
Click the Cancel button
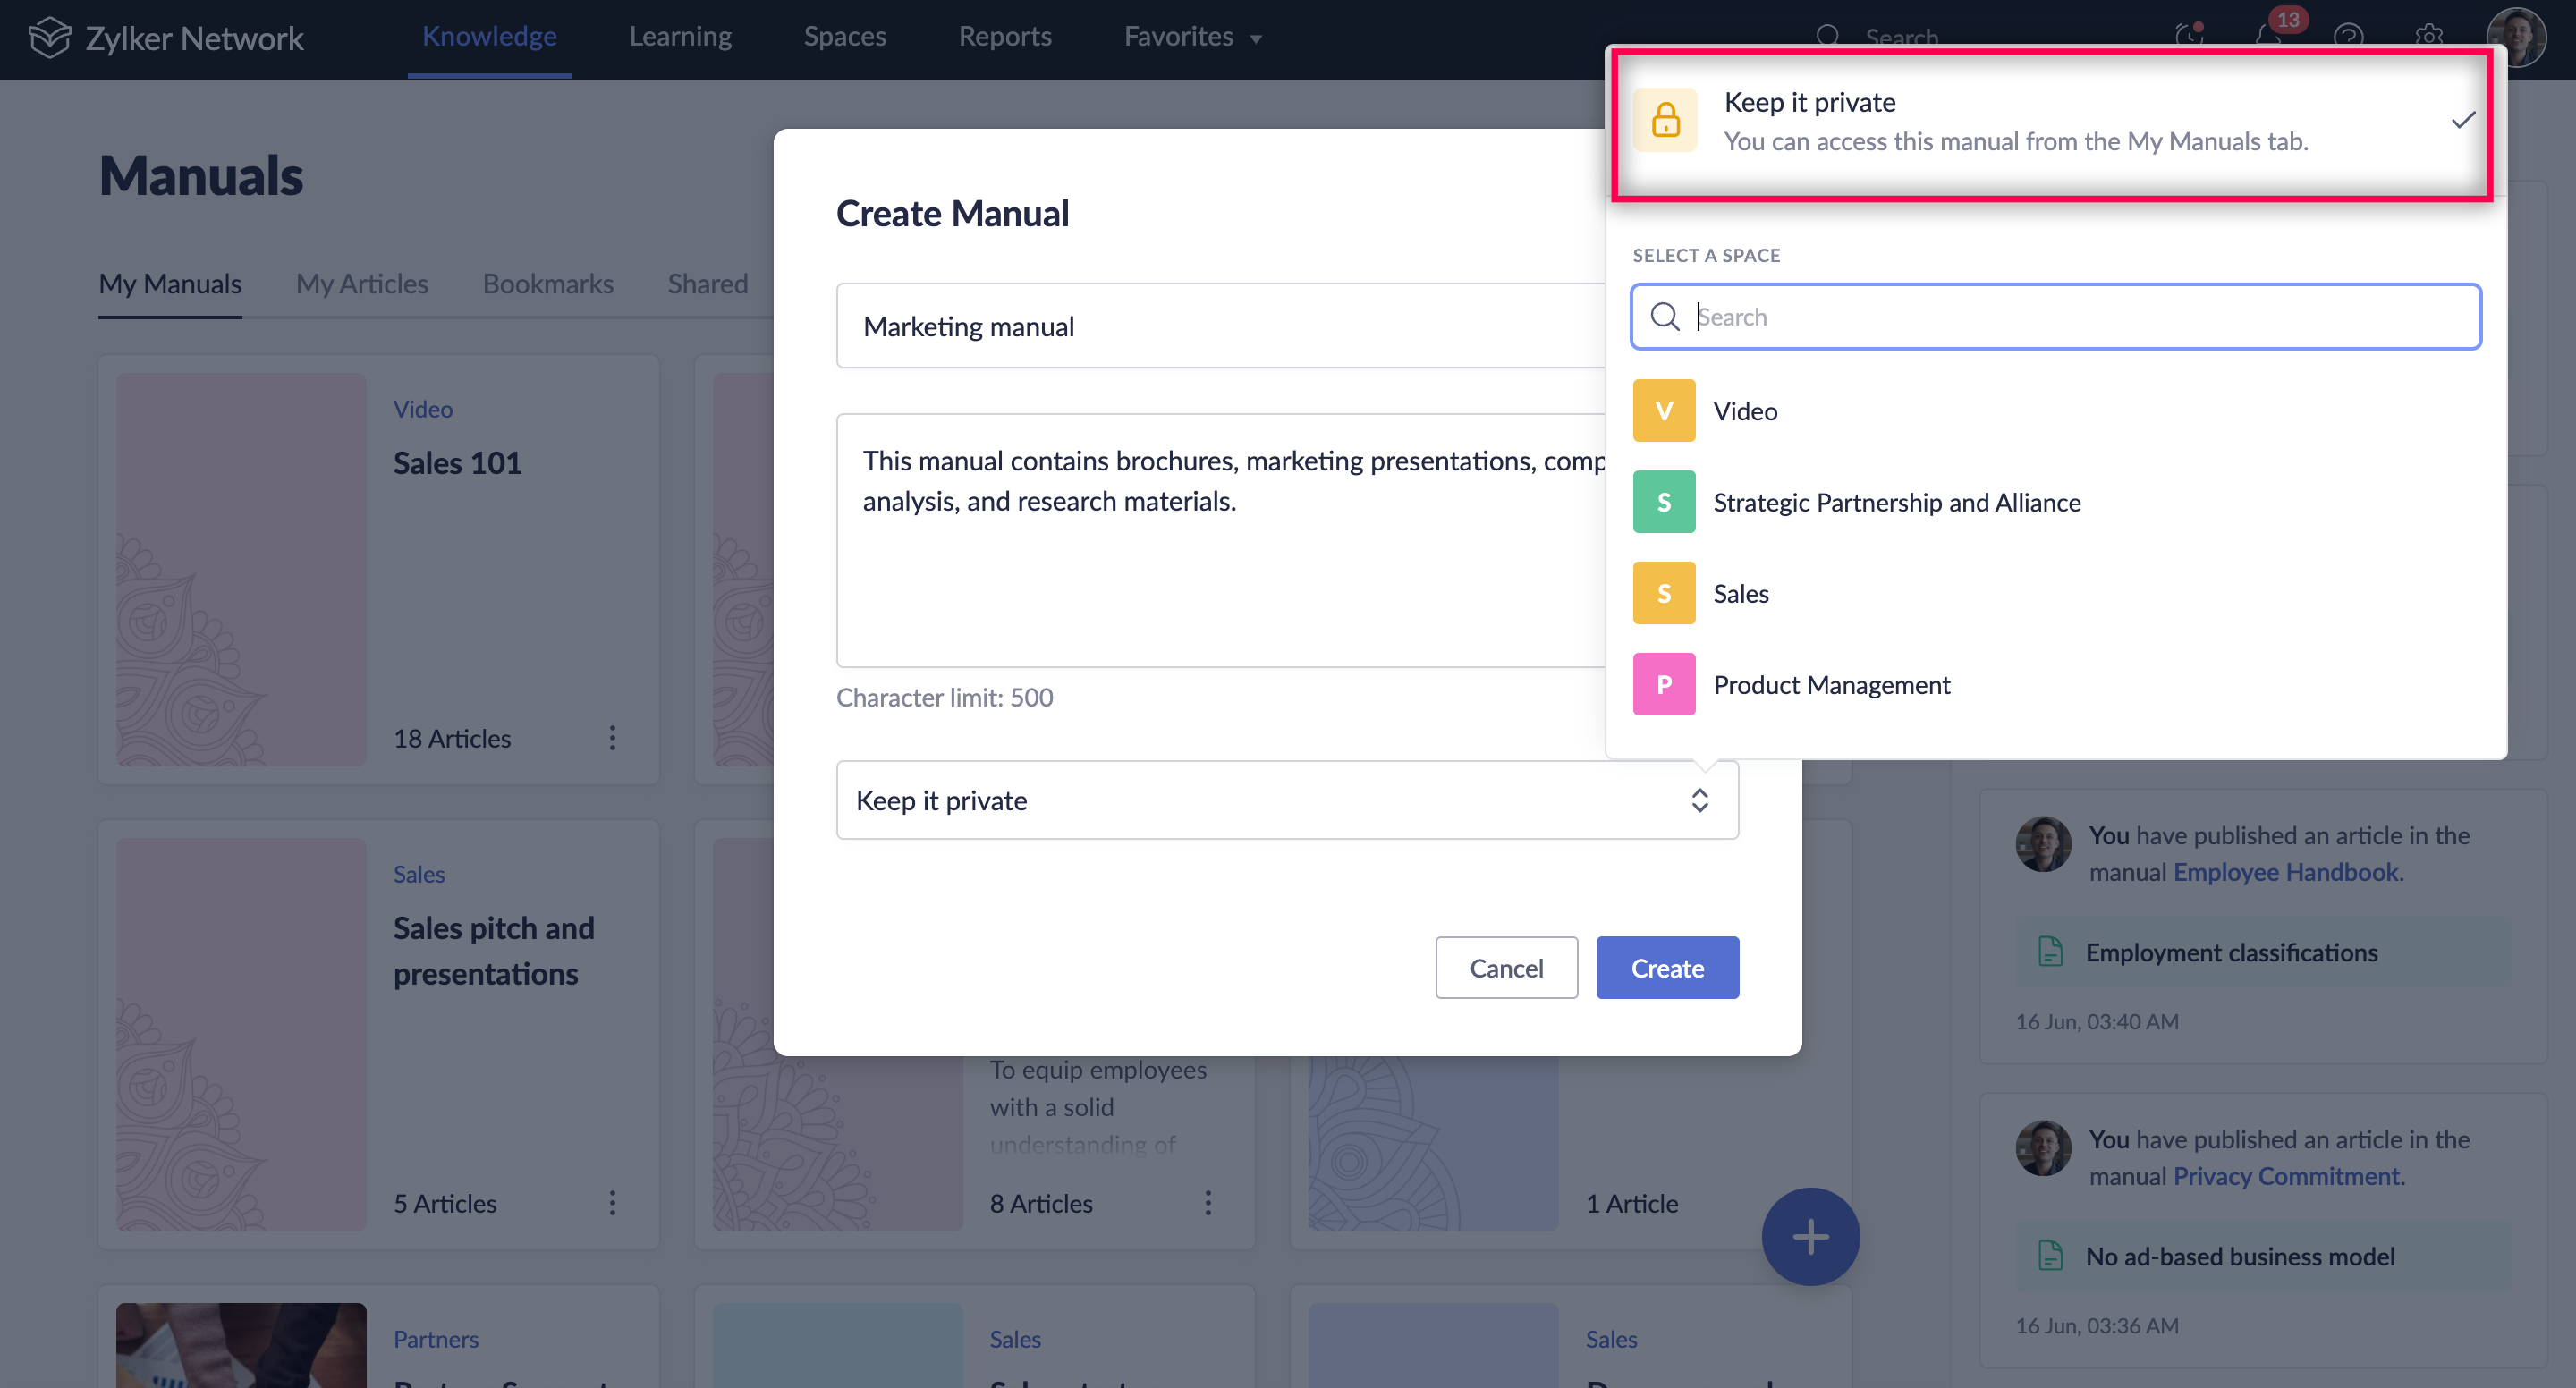[1506, 967]
